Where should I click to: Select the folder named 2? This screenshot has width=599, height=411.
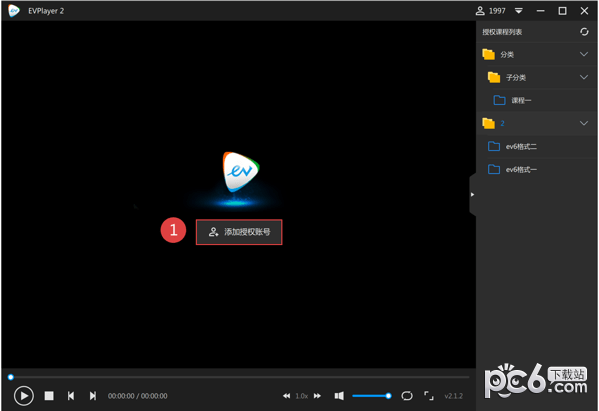[537, 123]
